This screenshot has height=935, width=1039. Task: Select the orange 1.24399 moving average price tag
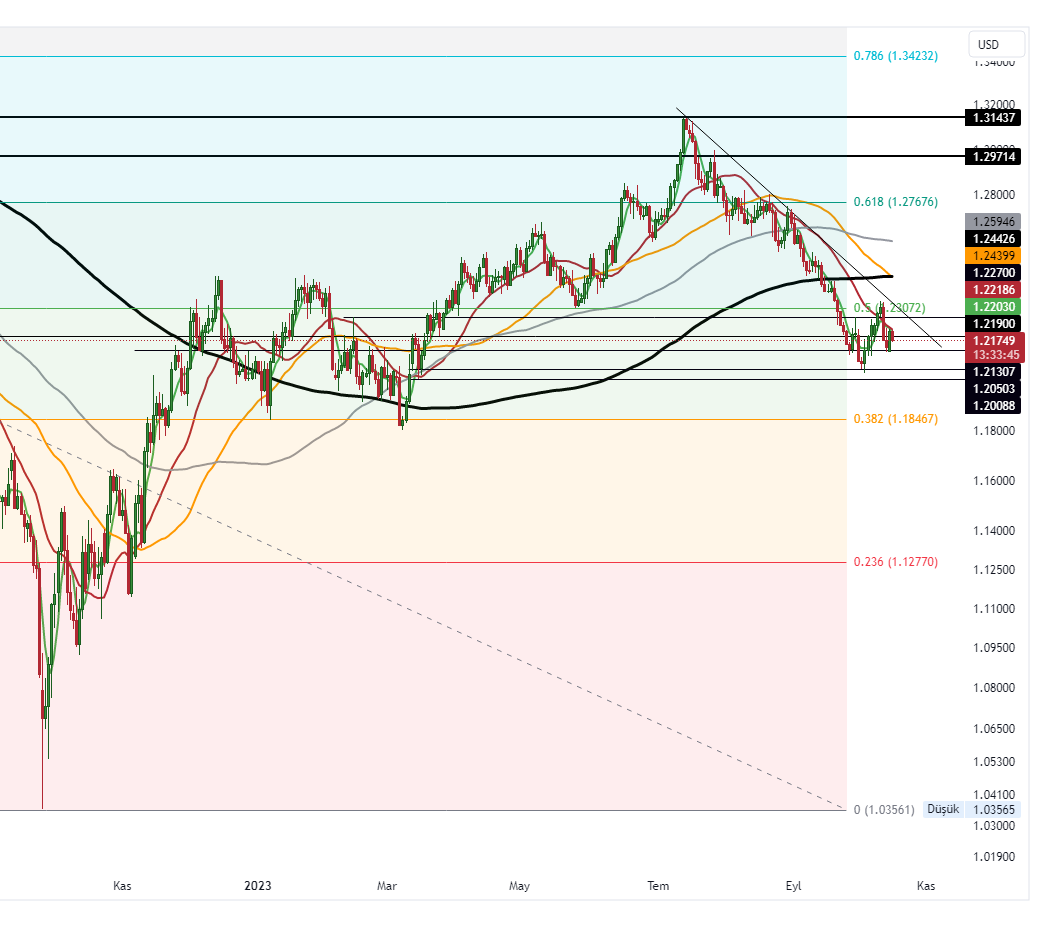pos(994,256)
